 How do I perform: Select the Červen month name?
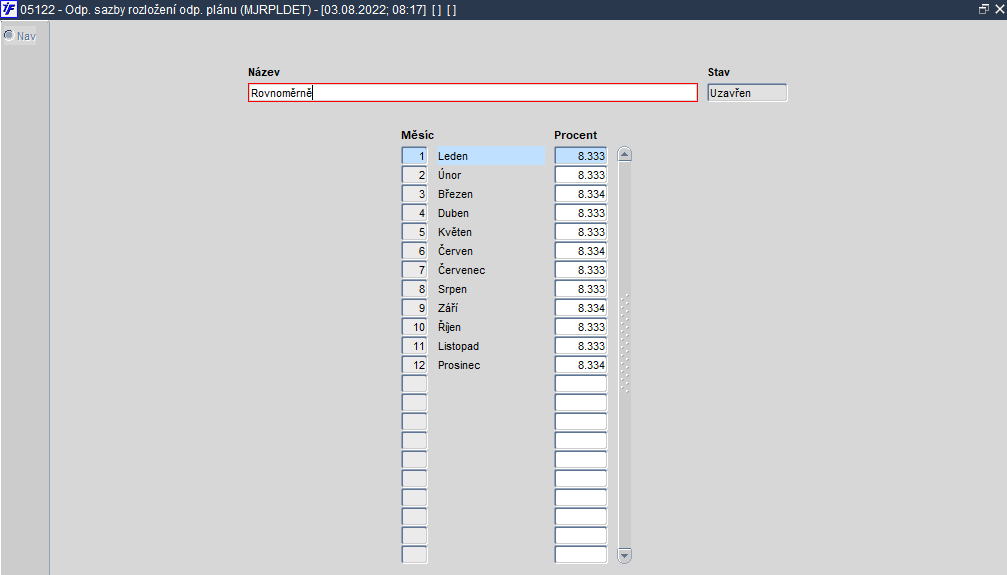455,251
